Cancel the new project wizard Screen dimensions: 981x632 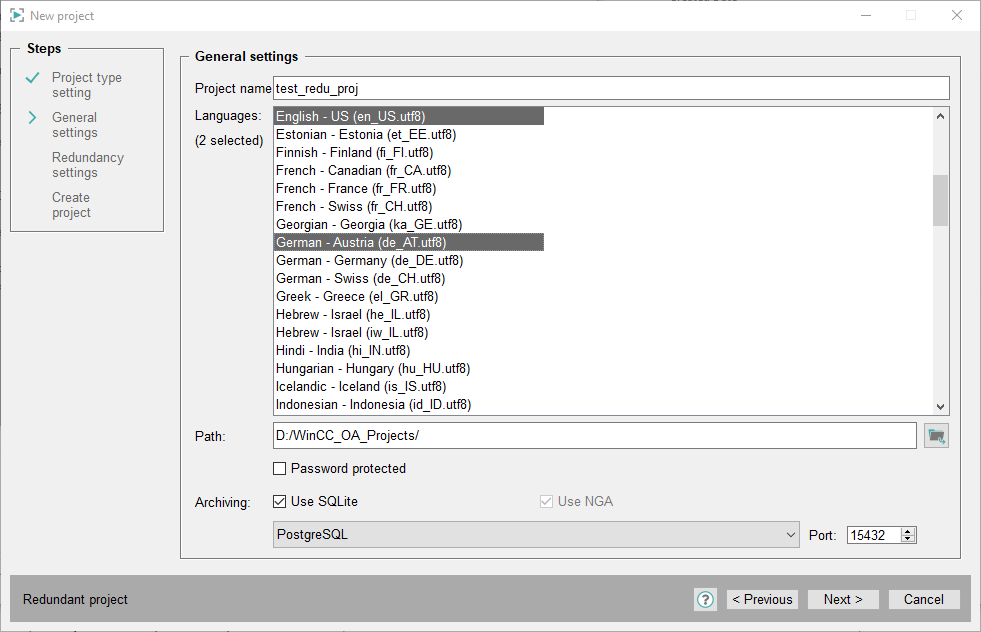click(923, 600)
